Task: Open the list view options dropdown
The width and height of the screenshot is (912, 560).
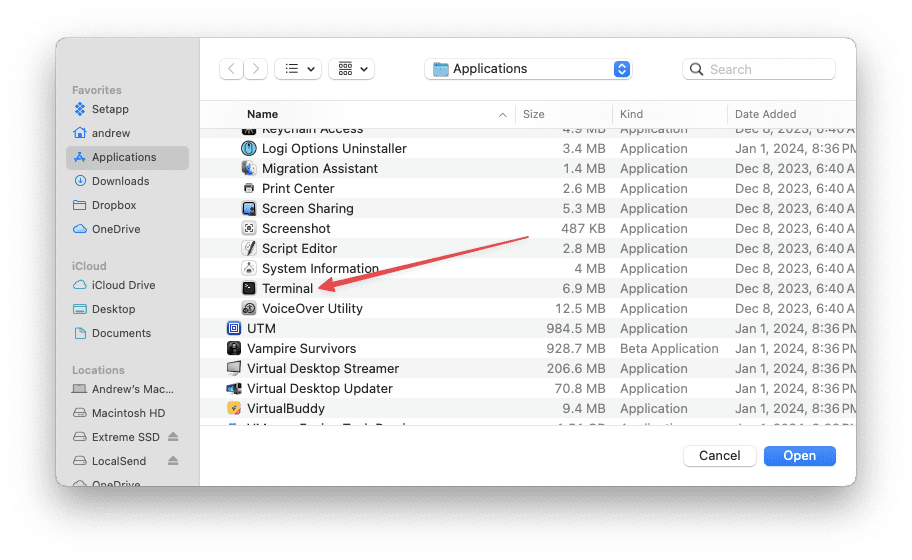Action: (298, 69)
